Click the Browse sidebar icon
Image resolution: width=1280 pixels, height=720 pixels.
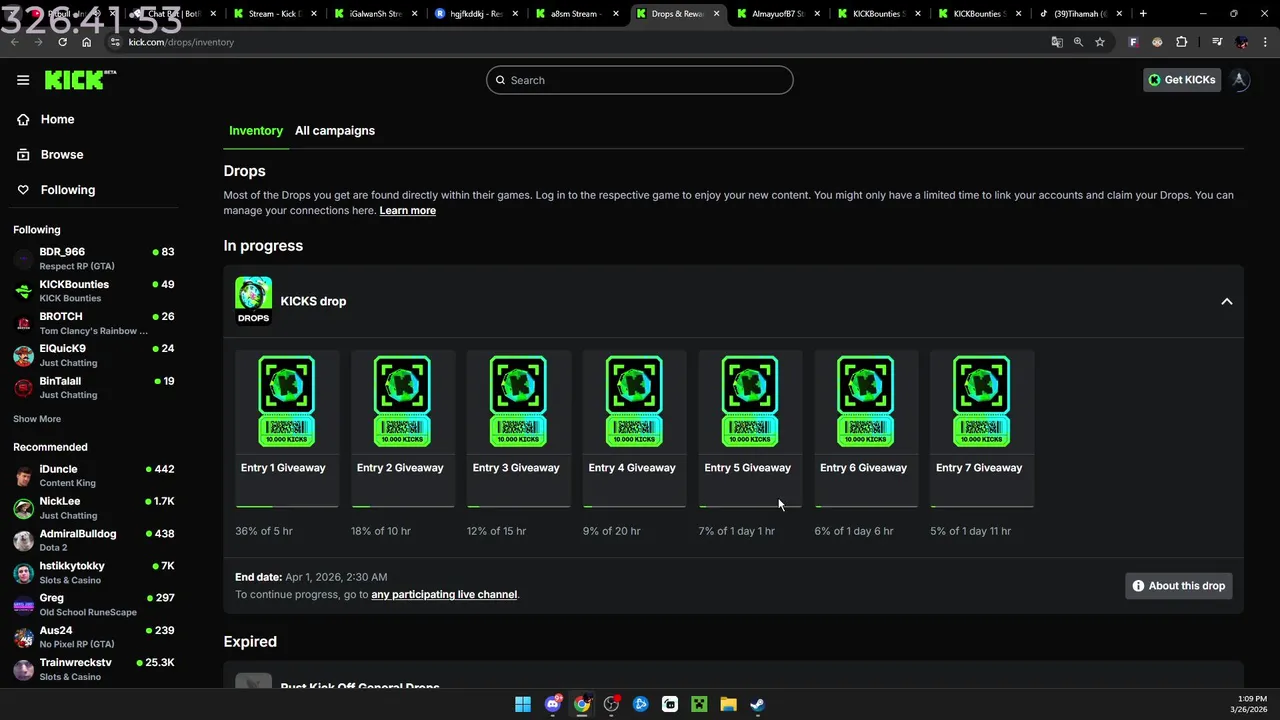[x=23, y=155]
